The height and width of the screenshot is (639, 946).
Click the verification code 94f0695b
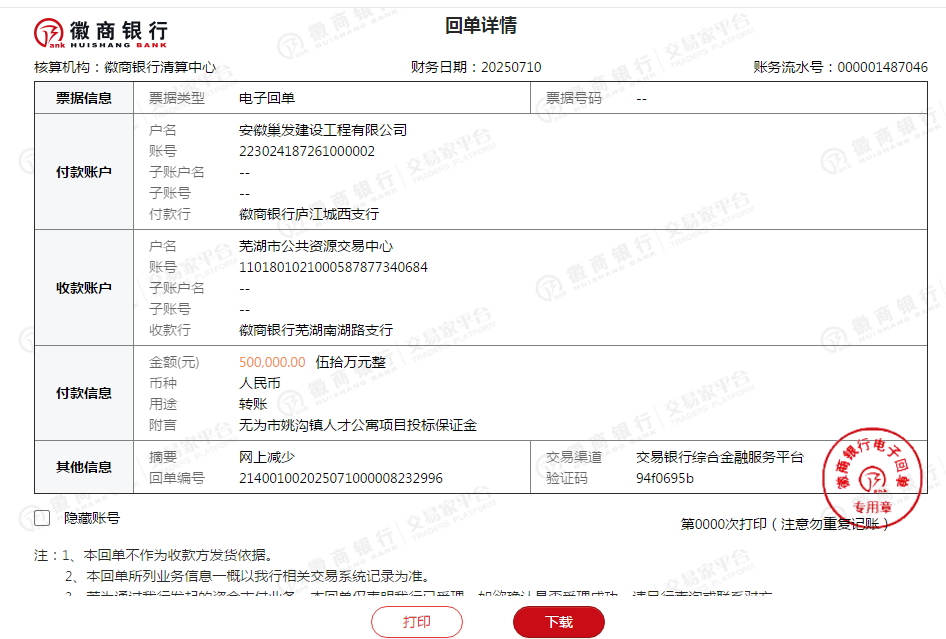pyautogui.click(x=665, y=478)
